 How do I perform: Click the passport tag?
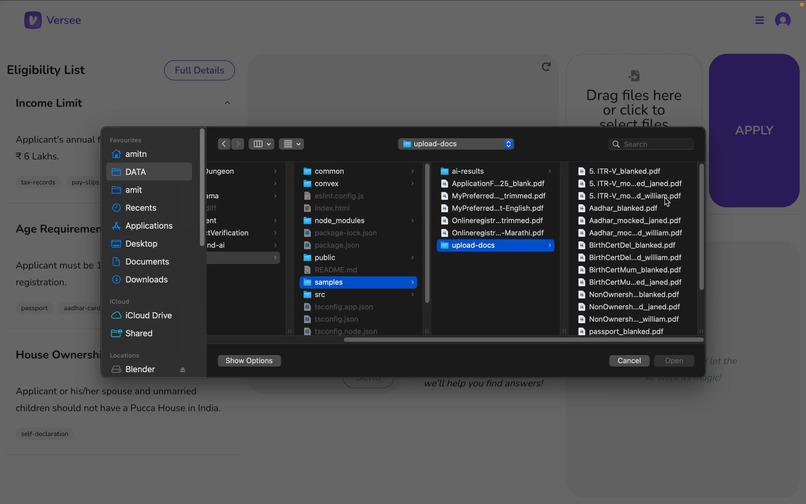[34, 308]
